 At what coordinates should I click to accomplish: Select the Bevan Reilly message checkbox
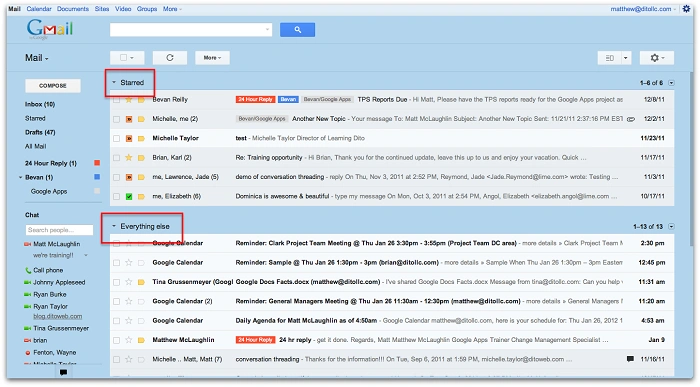coord(117,100)
